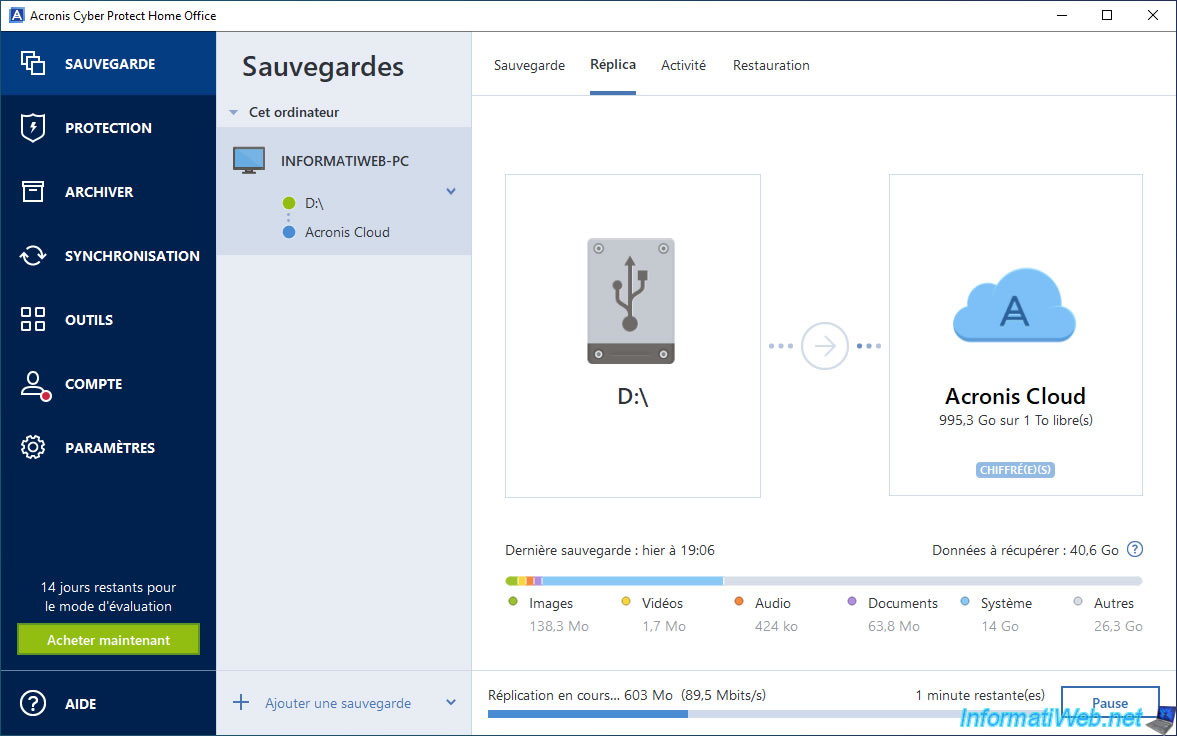This screenshot has width=1177, height=736.
Task: Click the Audio orange legend dot
Action: (739, 602)
